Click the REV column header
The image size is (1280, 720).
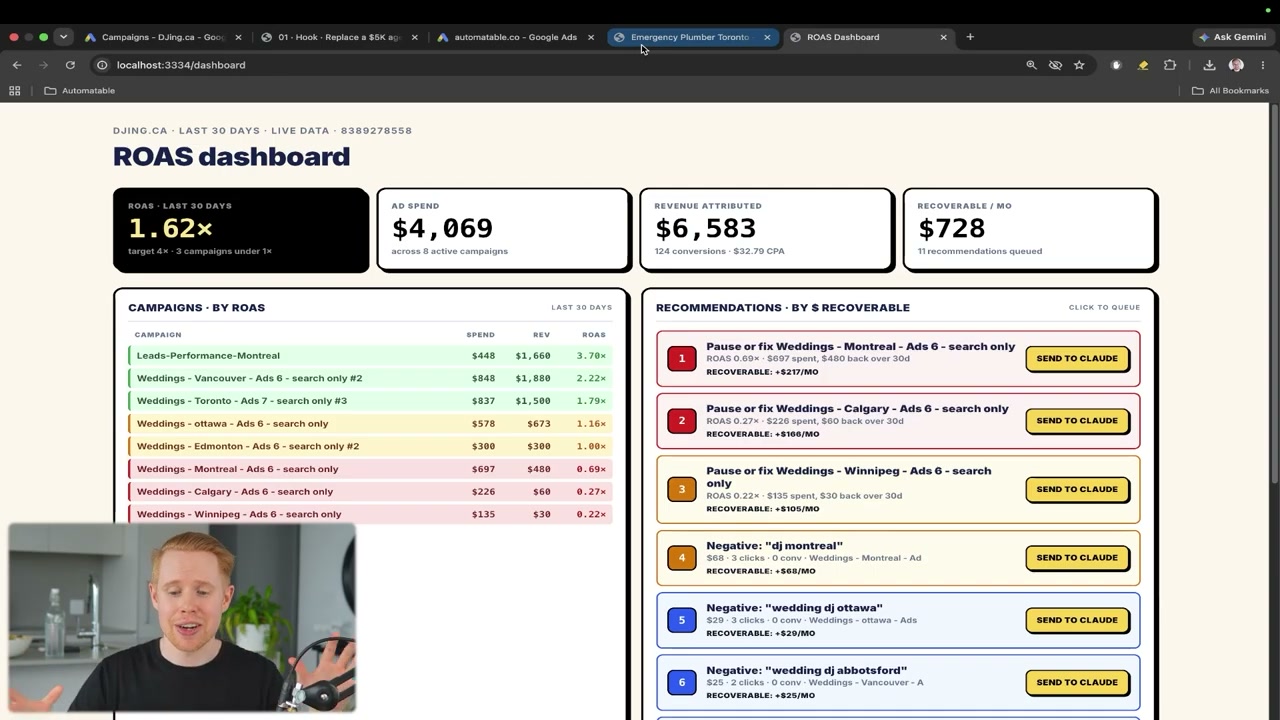coord(541,335)
